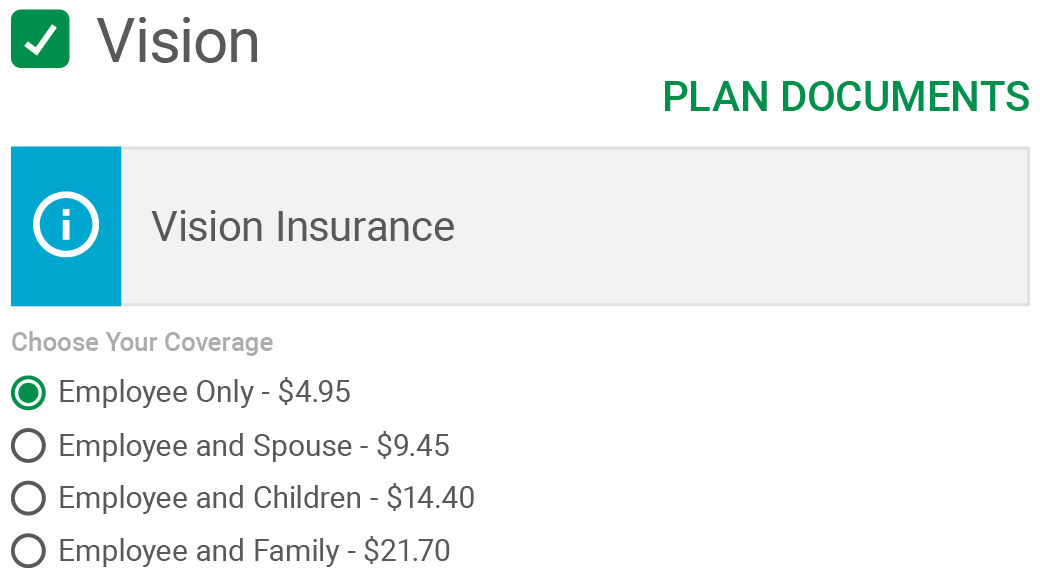This screenshot has width=1040, height=587.
Task: Click the $14.40 children price text
Action: (431, 497)
